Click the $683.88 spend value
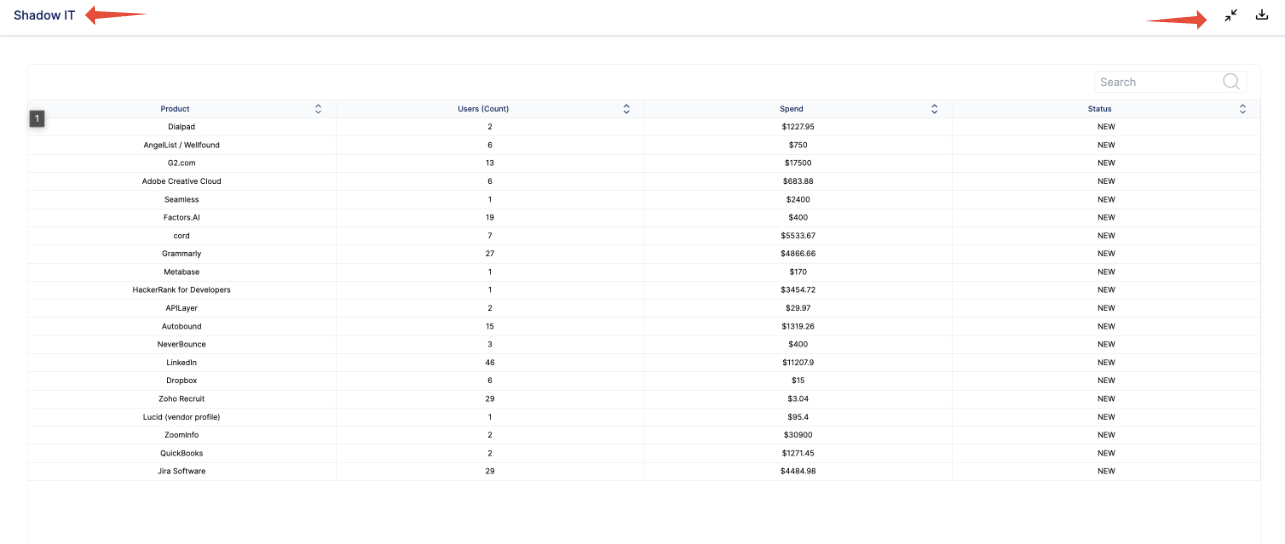The height and width of the screenshot is (544, 1285). (798, 181)
